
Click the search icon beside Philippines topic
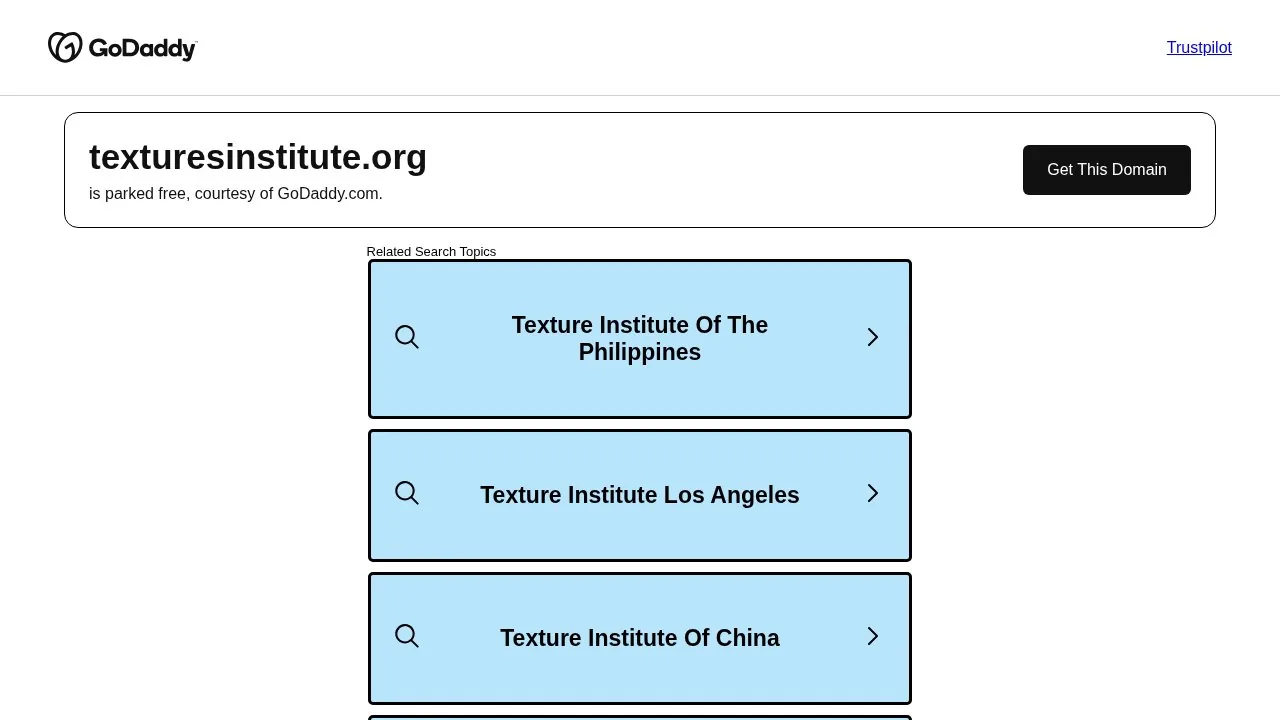407,337
